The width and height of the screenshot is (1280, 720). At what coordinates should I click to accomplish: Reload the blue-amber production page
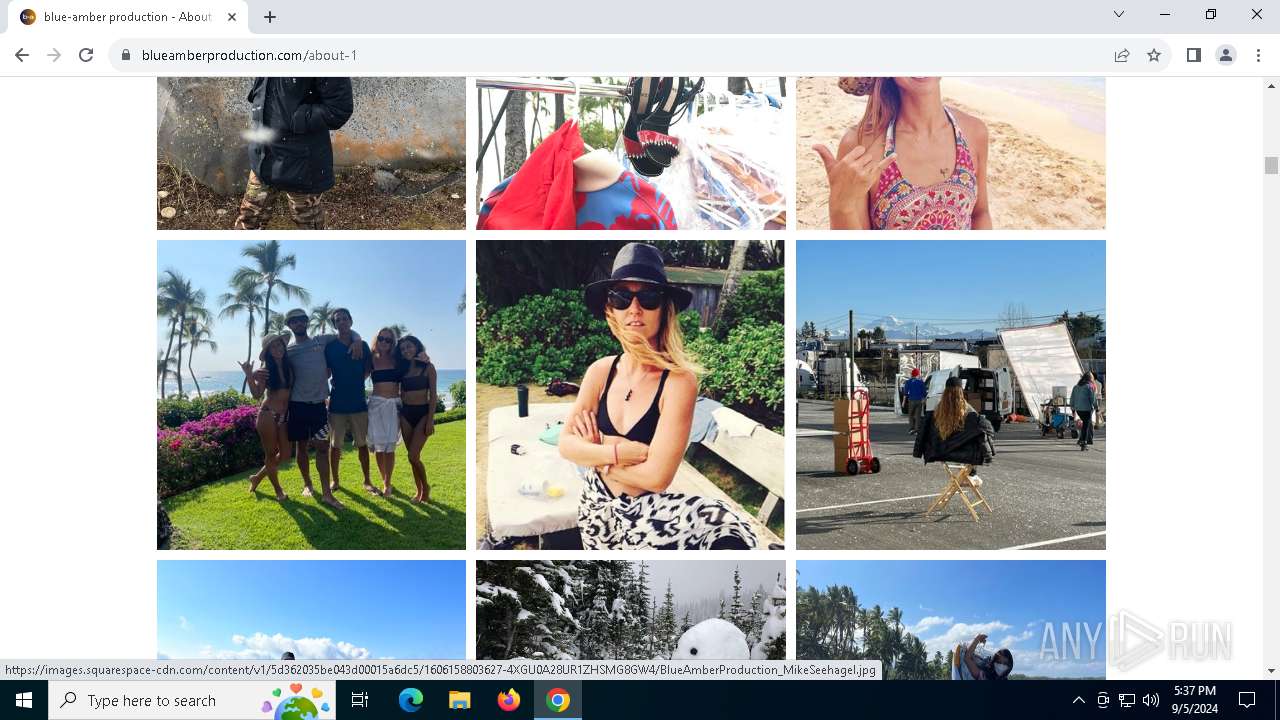pyautogui.click(x=86, y=55)
